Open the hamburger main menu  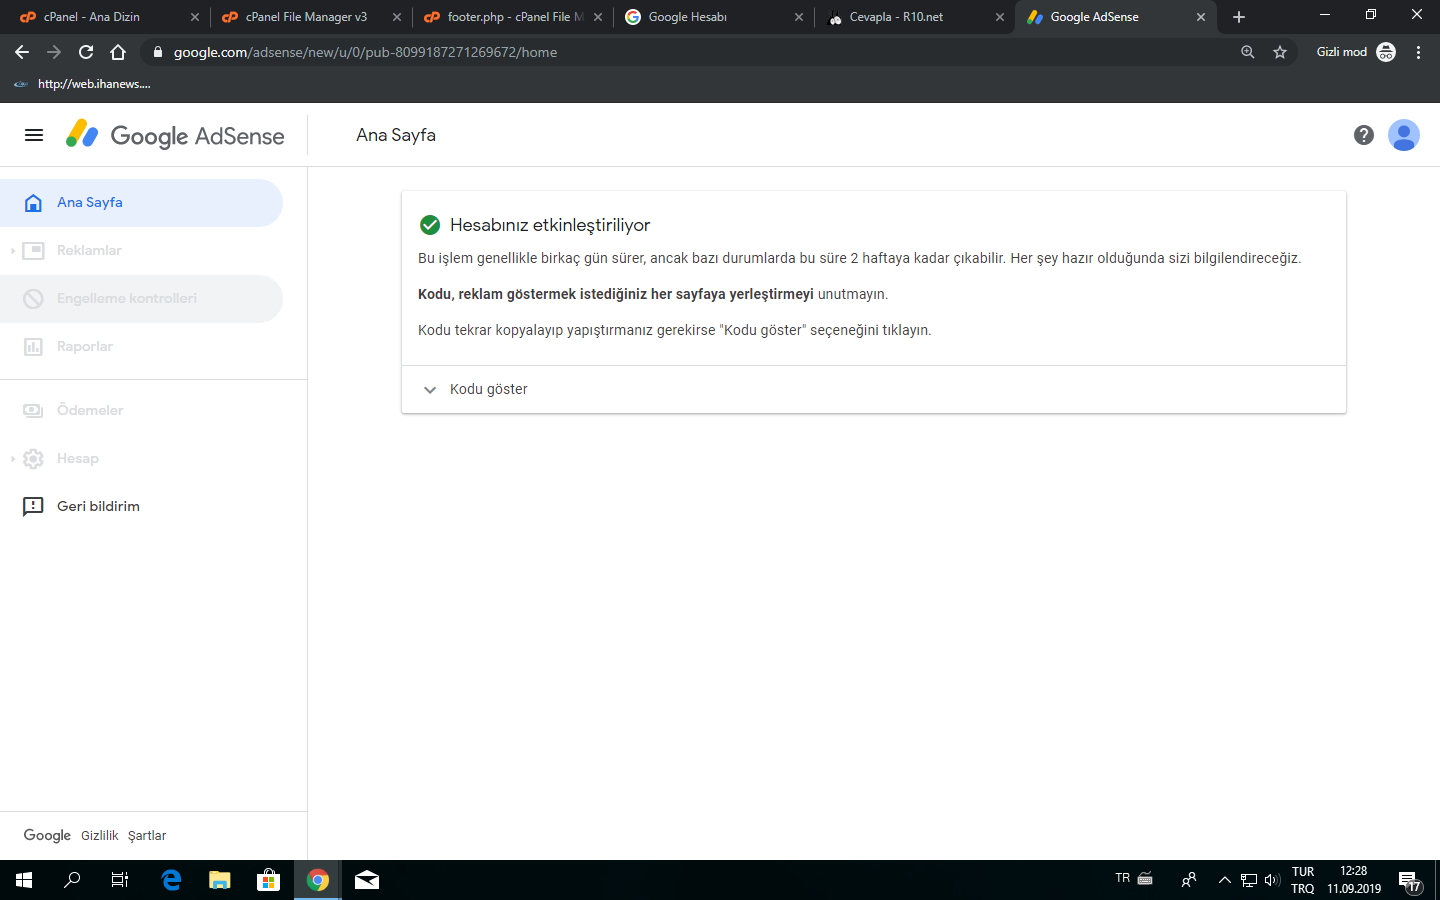click(34, 135)
